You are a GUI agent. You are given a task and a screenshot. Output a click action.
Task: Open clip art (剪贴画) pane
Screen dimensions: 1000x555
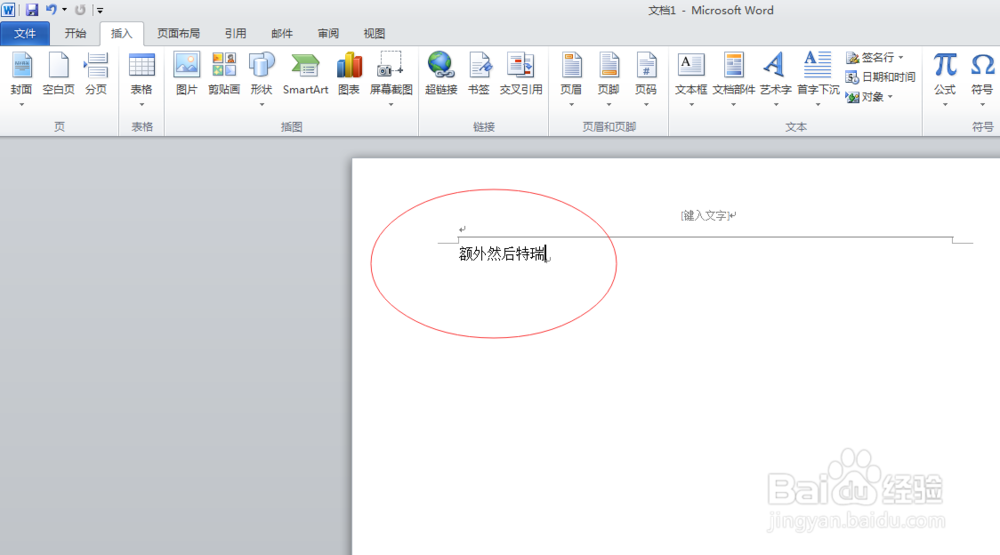click(224, 73)
